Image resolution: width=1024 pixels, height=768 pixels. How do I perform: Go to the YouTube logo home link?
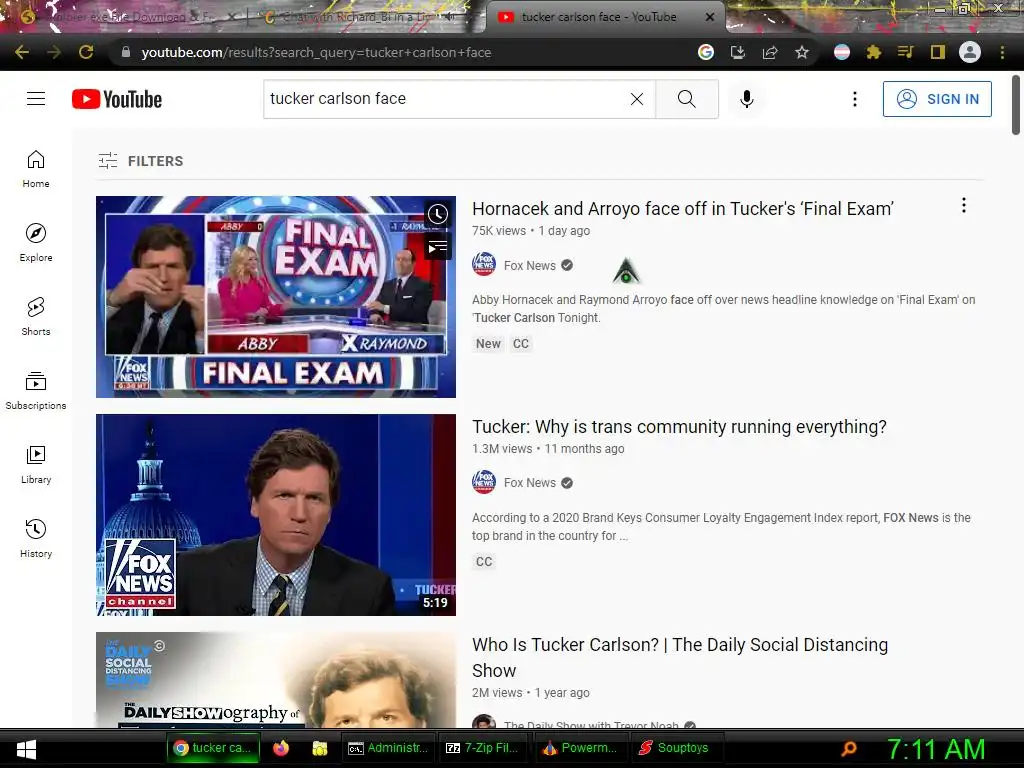[x=117, y=99]
